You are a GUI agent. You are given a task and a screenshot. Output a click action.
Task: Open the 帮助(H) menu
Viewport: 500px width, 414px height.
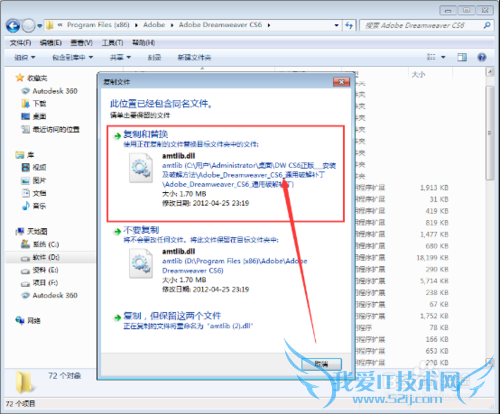(x=144, y=43)
